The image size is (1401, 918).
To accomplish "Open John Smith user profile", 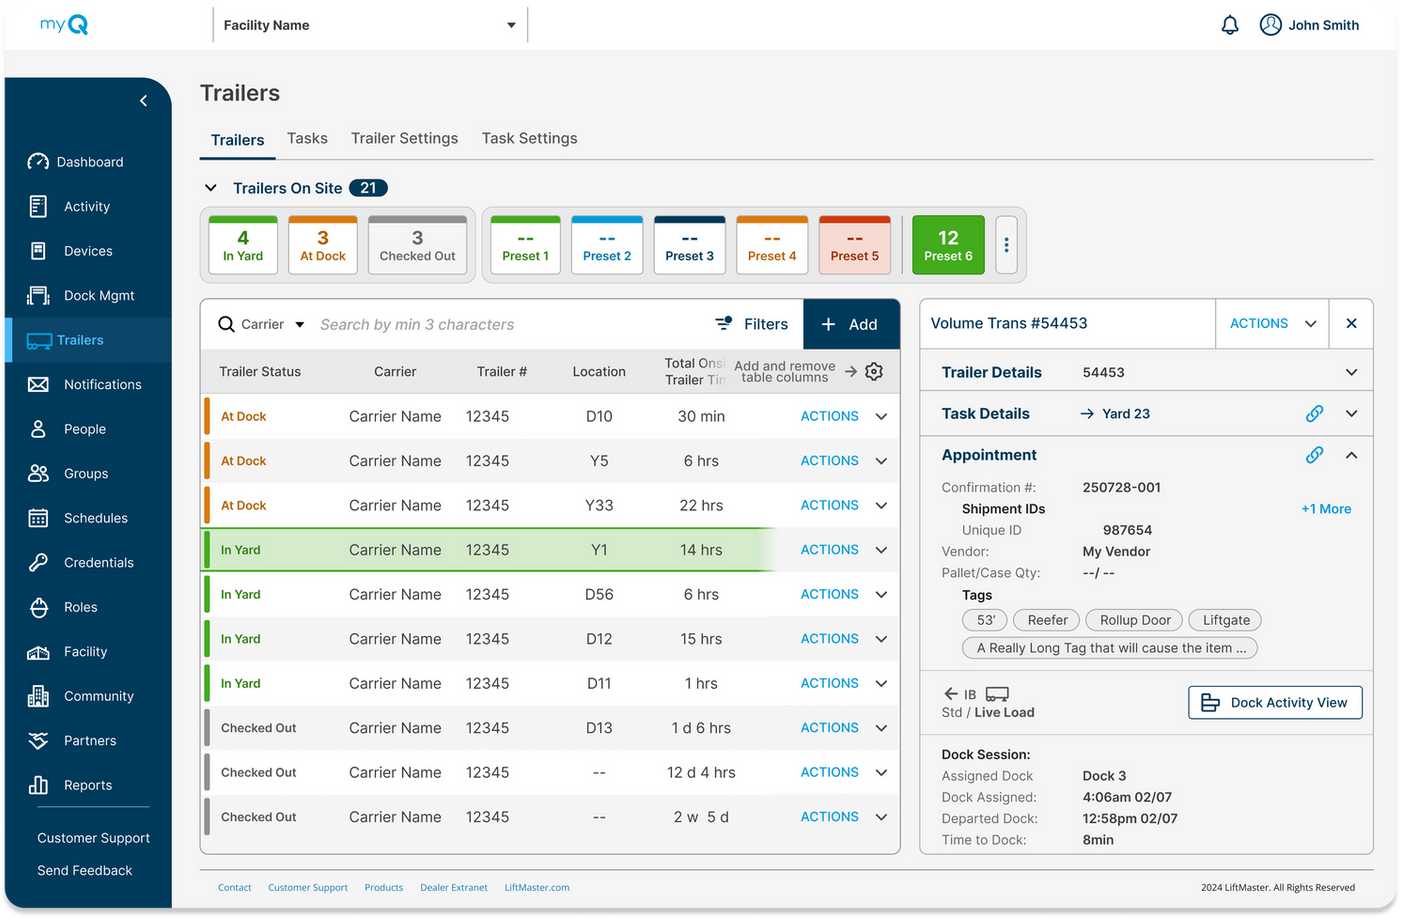I will click(1309, 25).
